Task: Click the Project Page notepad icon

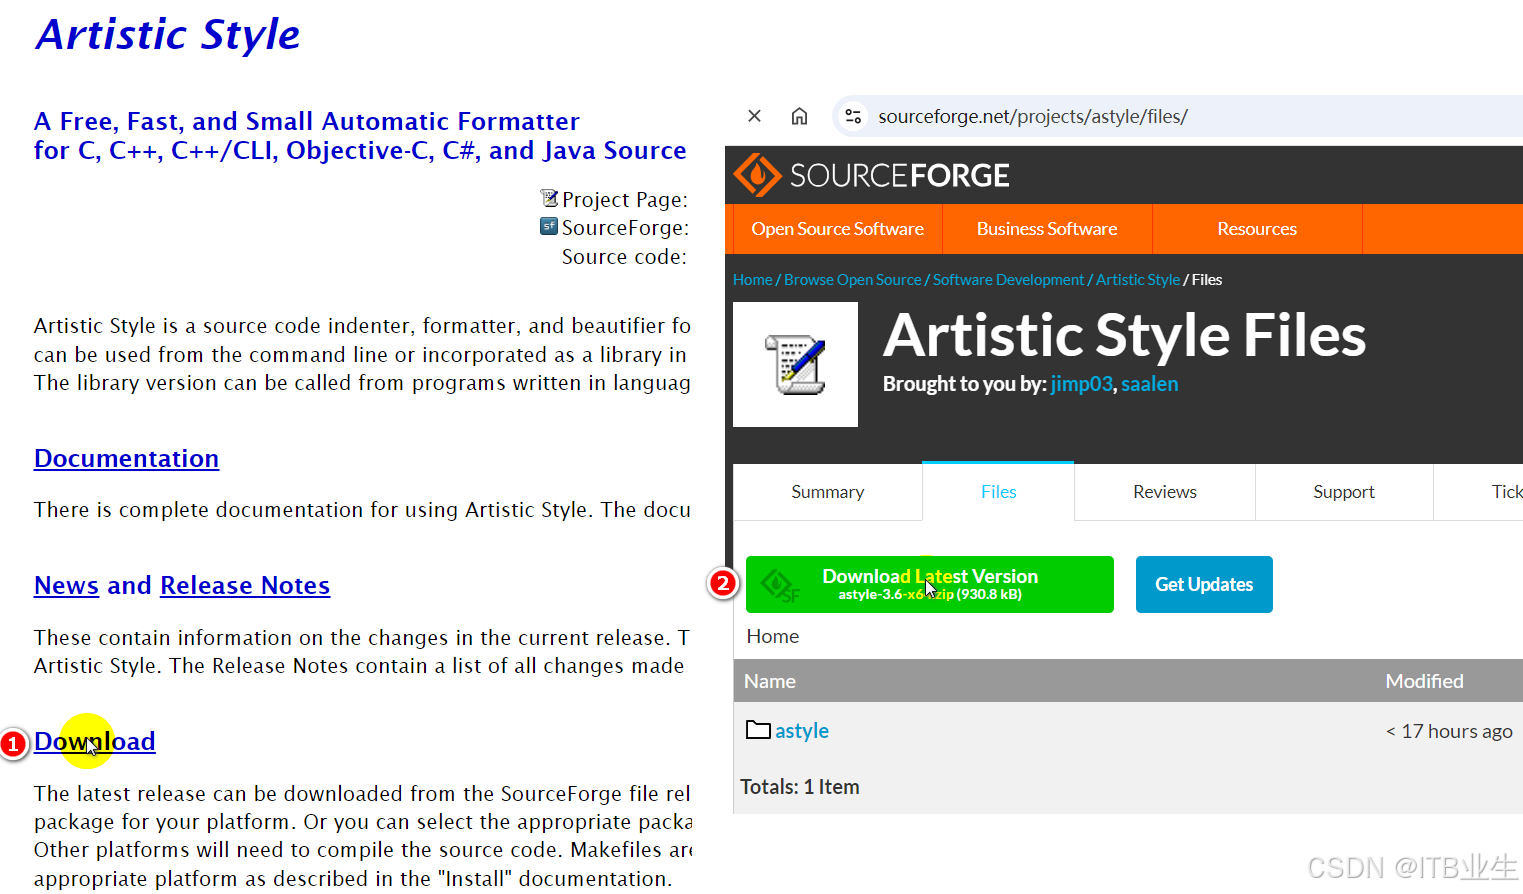Action: [549, 198]
